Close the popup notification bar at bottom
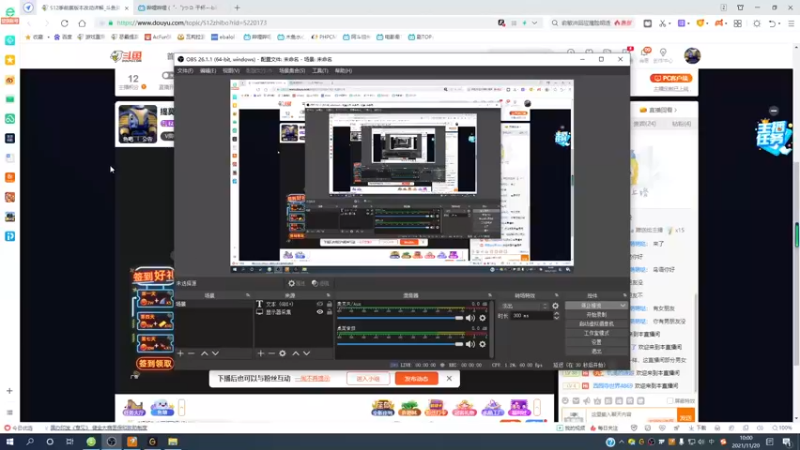Screen dimensions: 800x450 [449, 379]
